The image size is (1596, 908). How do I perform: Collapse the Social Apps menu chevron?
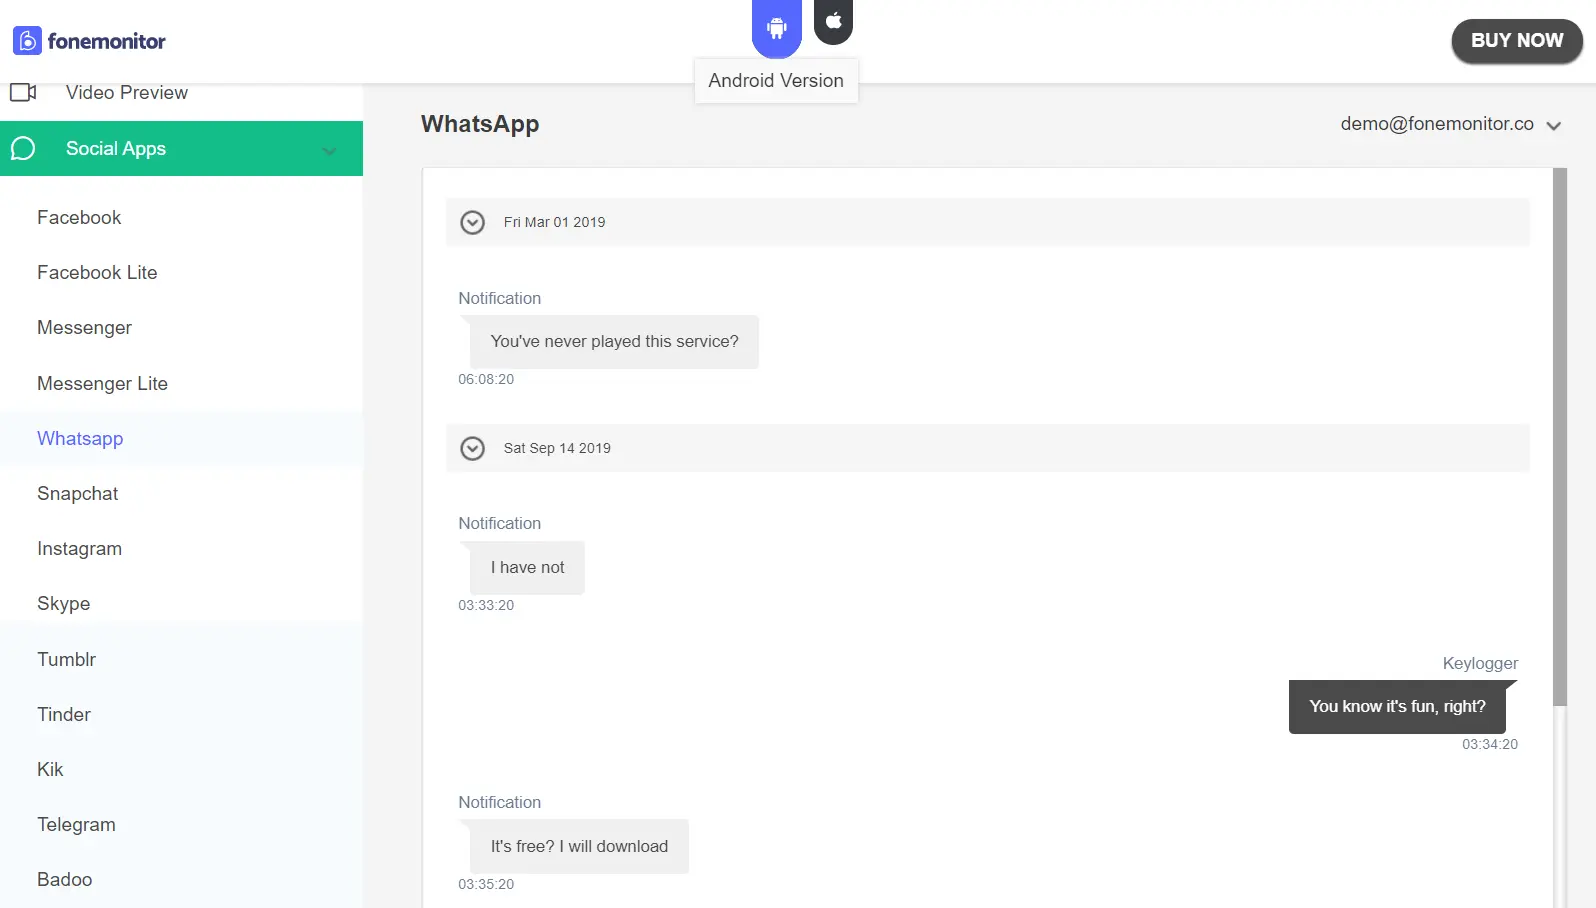coord(328,151)
